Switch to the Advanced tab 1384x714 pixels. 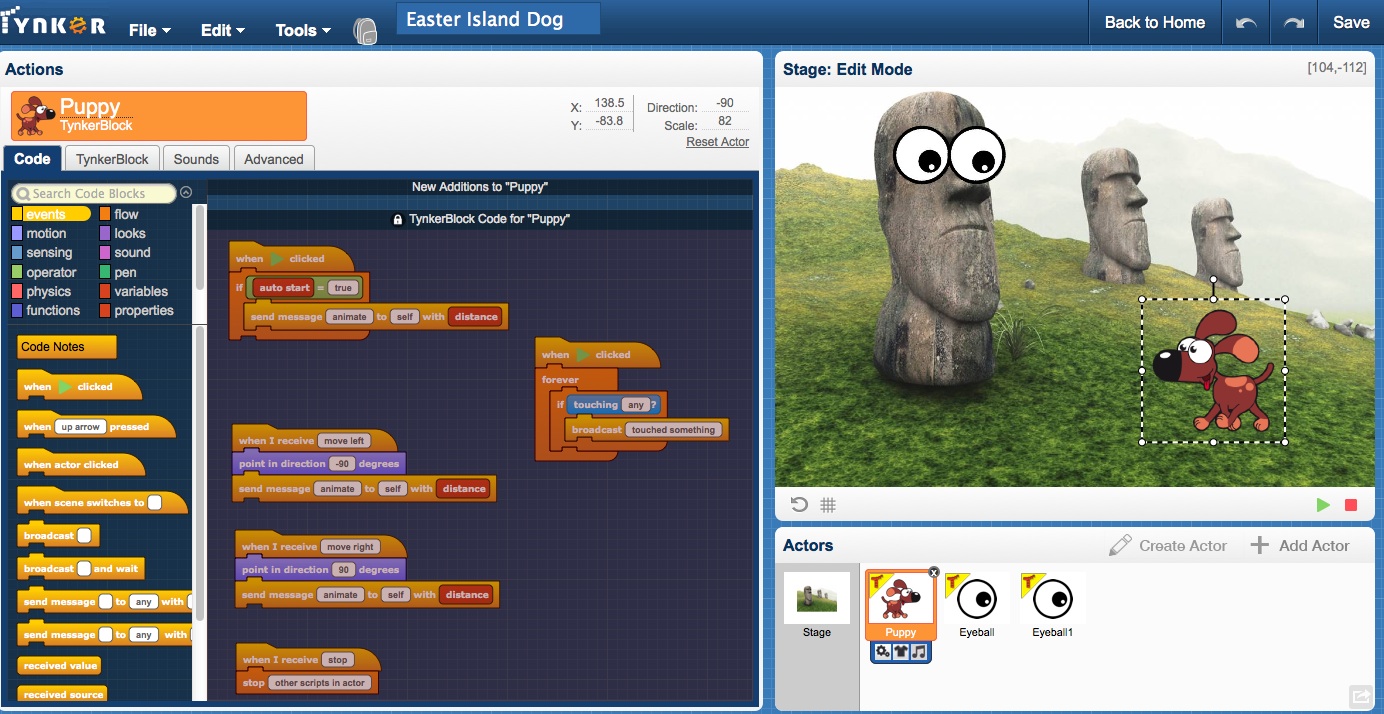click(x=274, y=159)
